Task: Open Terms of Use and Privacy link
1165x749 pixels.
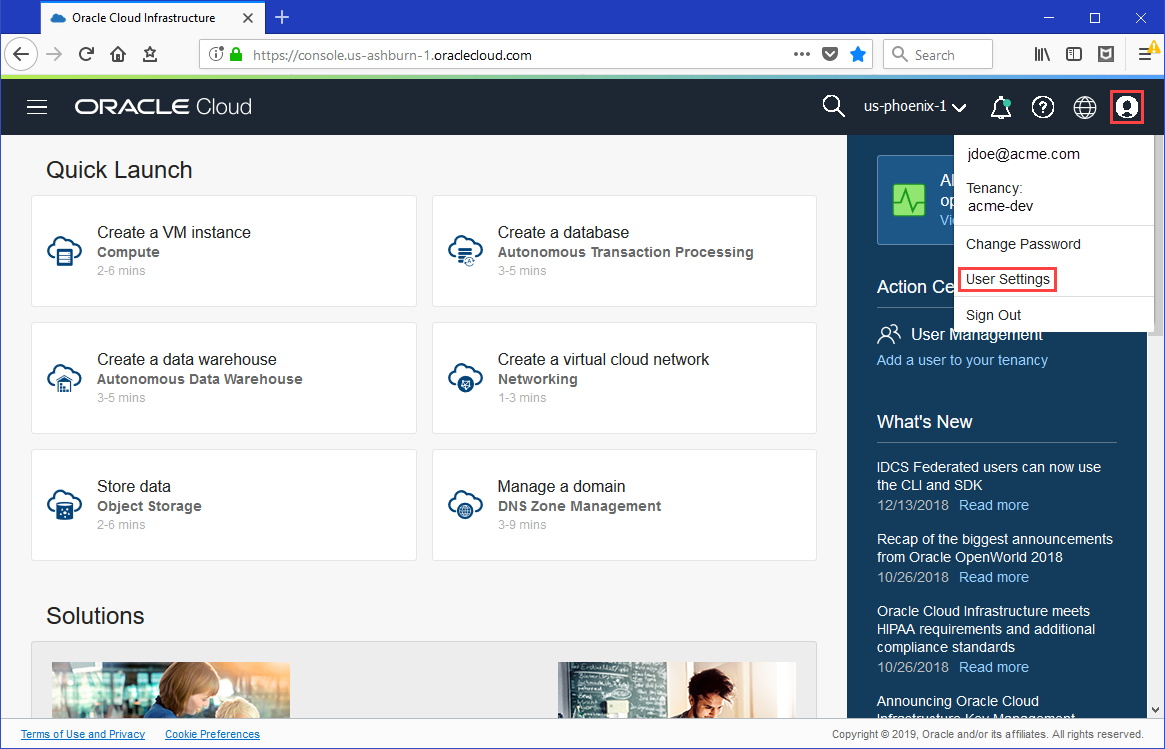Action: (82, 734)
